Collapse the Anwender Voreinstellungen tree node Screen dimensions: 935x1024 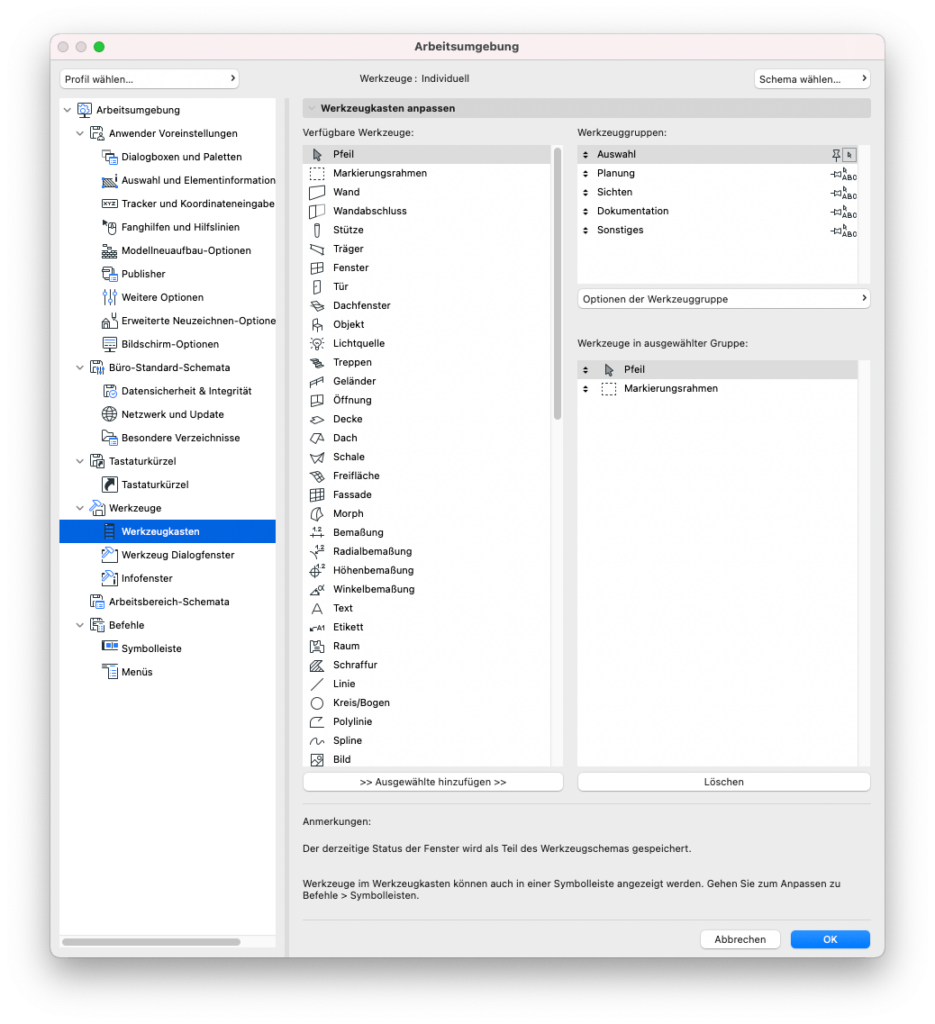[80, 133]
